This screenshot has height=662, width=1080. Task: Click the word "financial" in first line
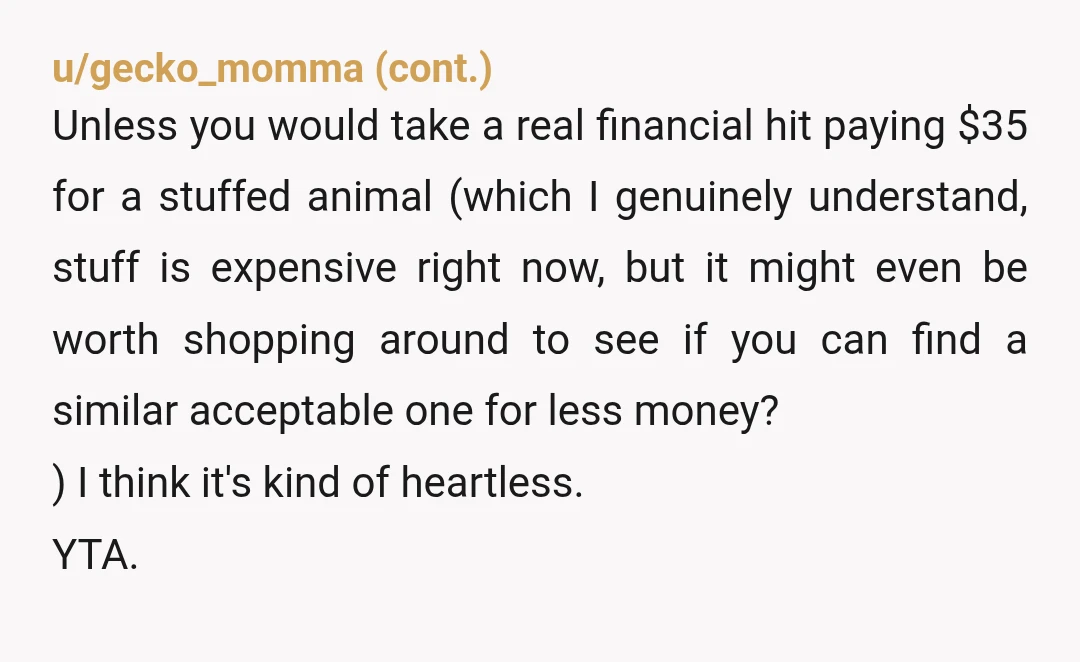674,126
